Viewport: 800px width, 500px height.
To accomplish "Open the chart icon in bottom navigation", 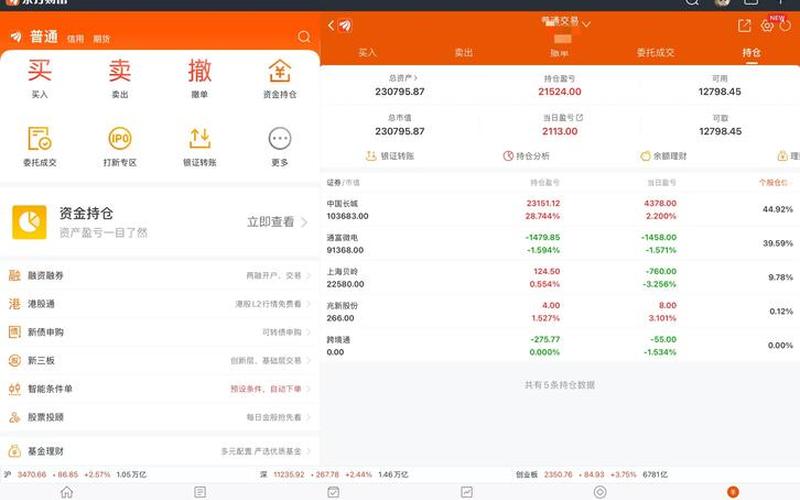I will click(x=467, y=492).
